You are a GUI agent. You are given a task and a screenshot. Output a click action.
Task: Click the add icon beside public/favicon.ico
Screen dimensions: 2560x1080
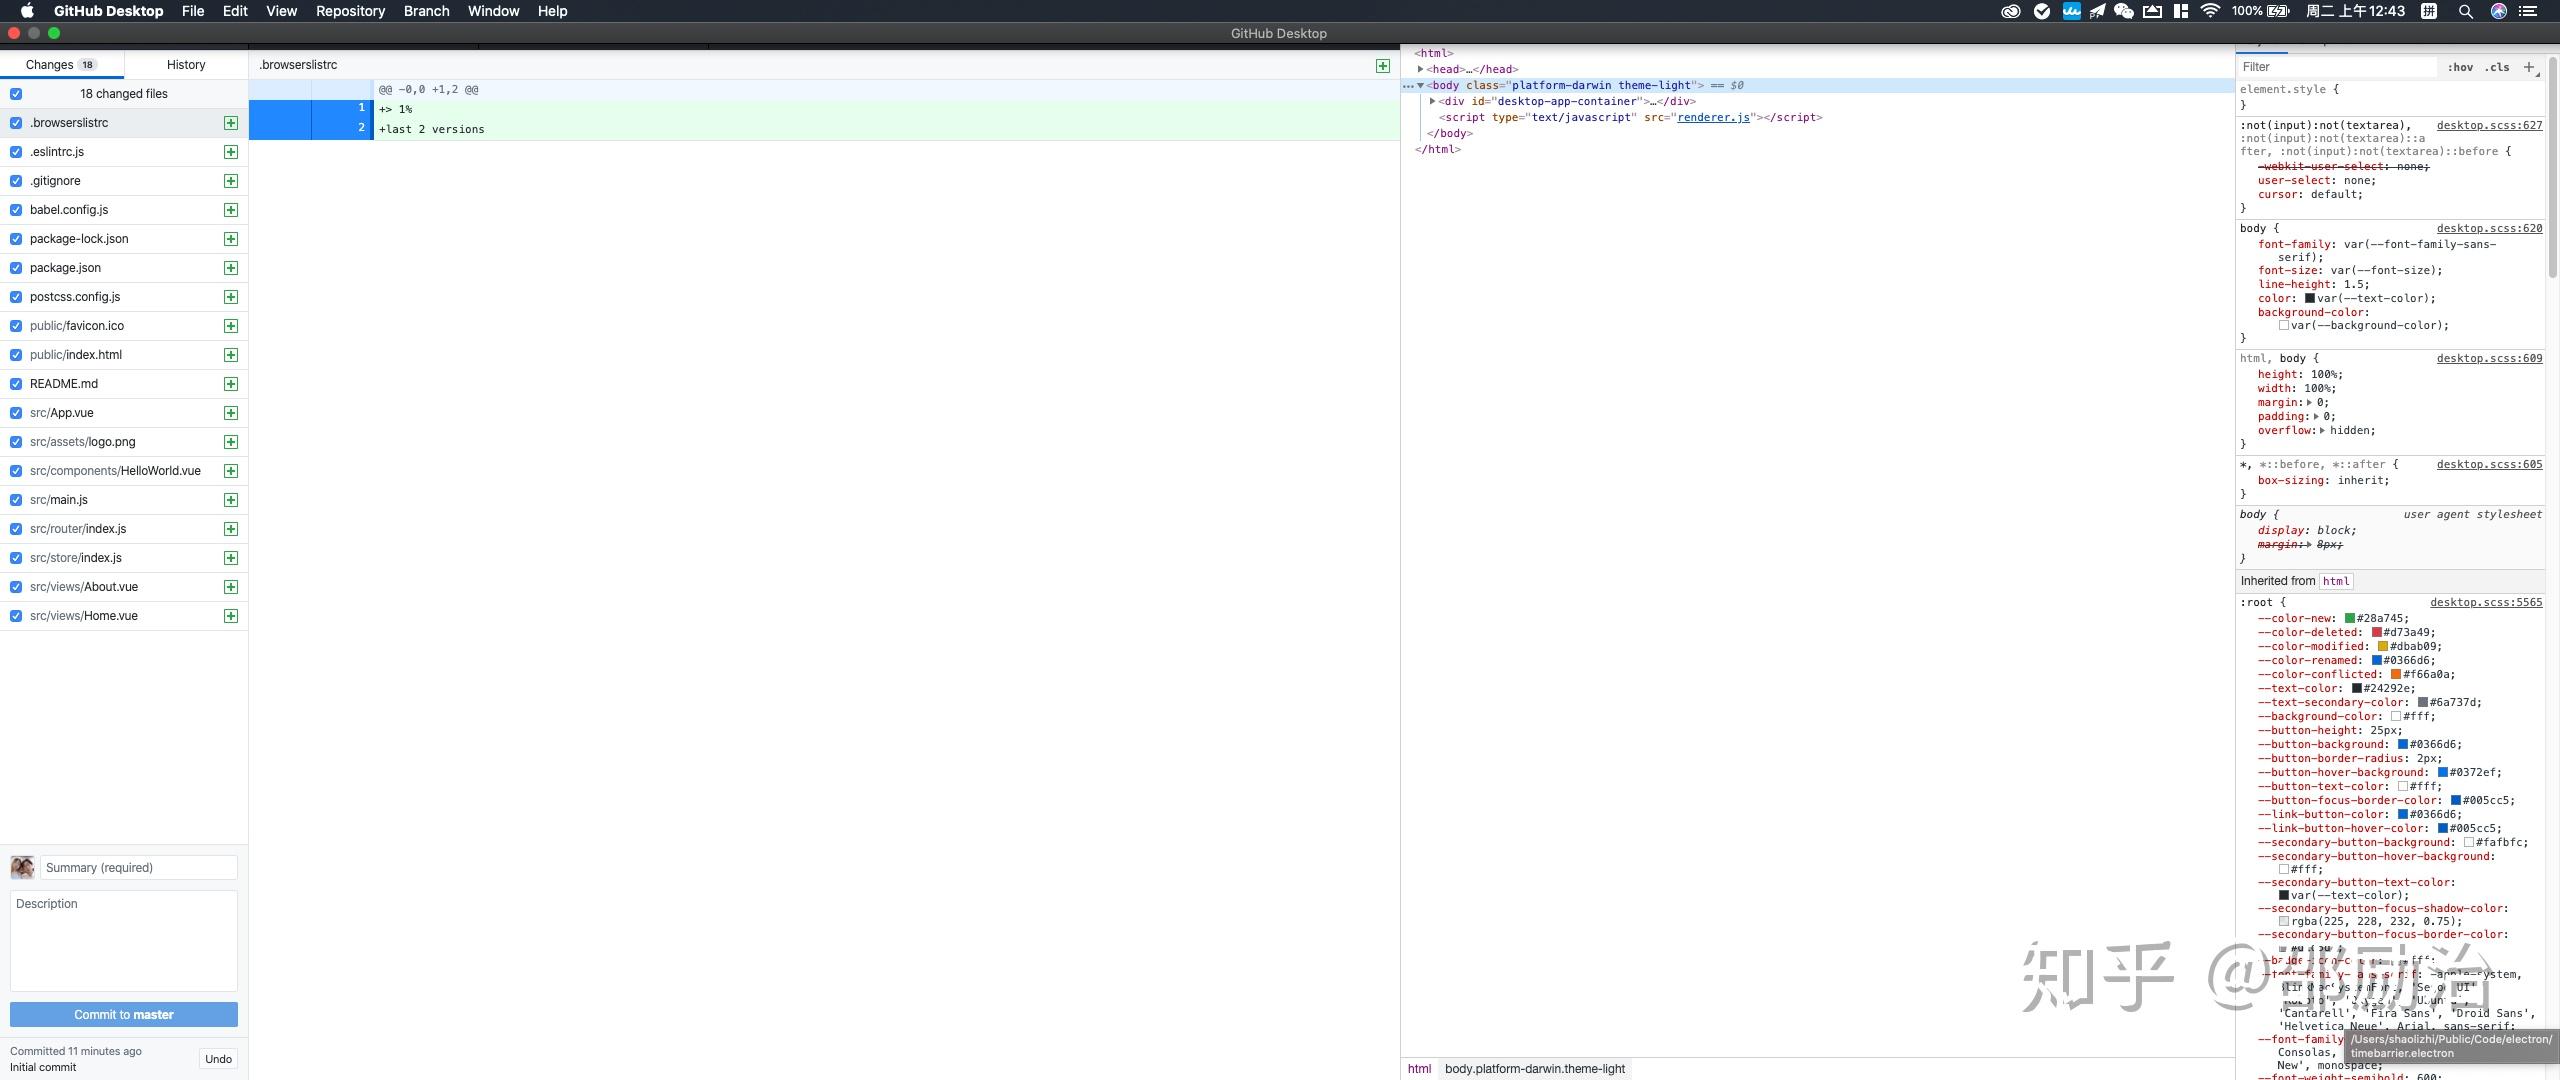tap(230, 326)
